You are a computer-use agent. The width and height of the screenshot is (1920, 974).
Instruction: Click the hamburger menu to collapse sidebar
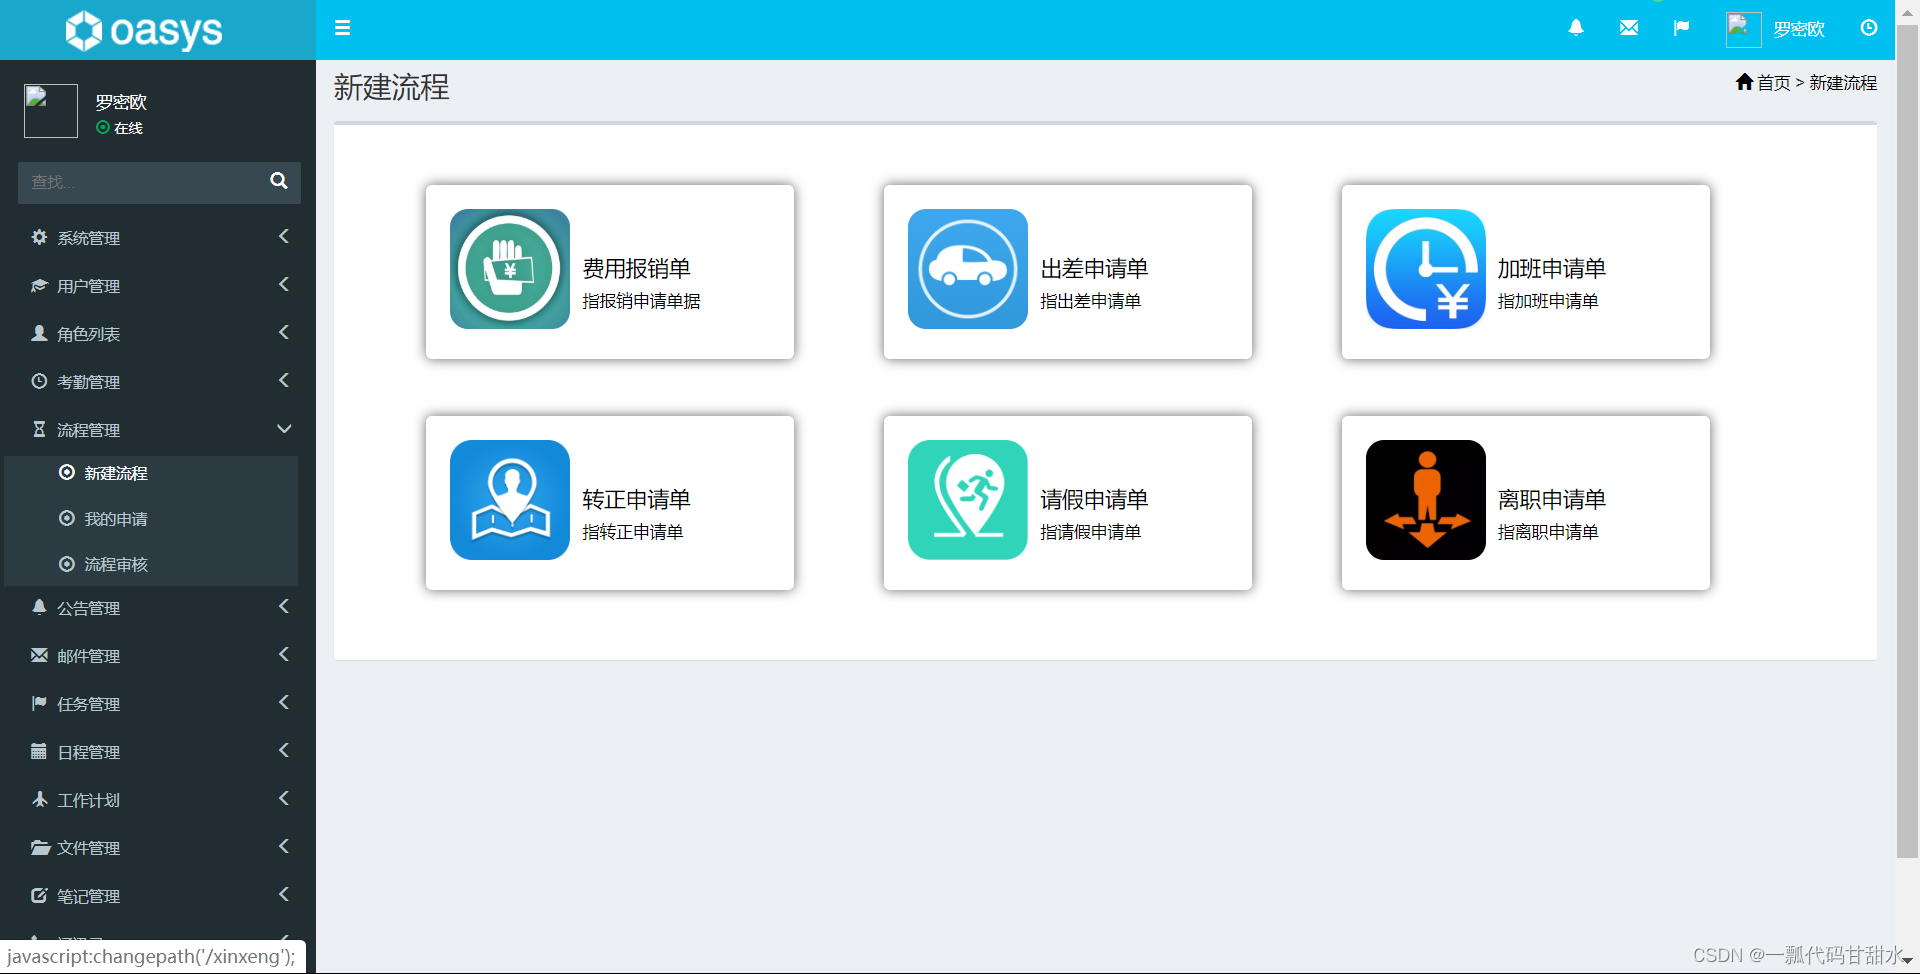tap(342, 28)
